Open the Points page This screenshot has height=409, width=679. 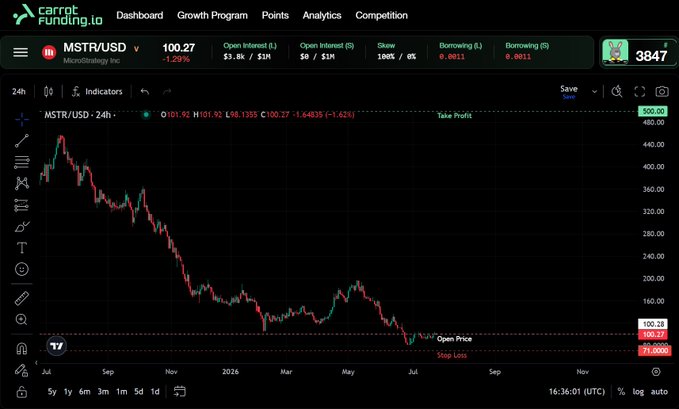275,15
